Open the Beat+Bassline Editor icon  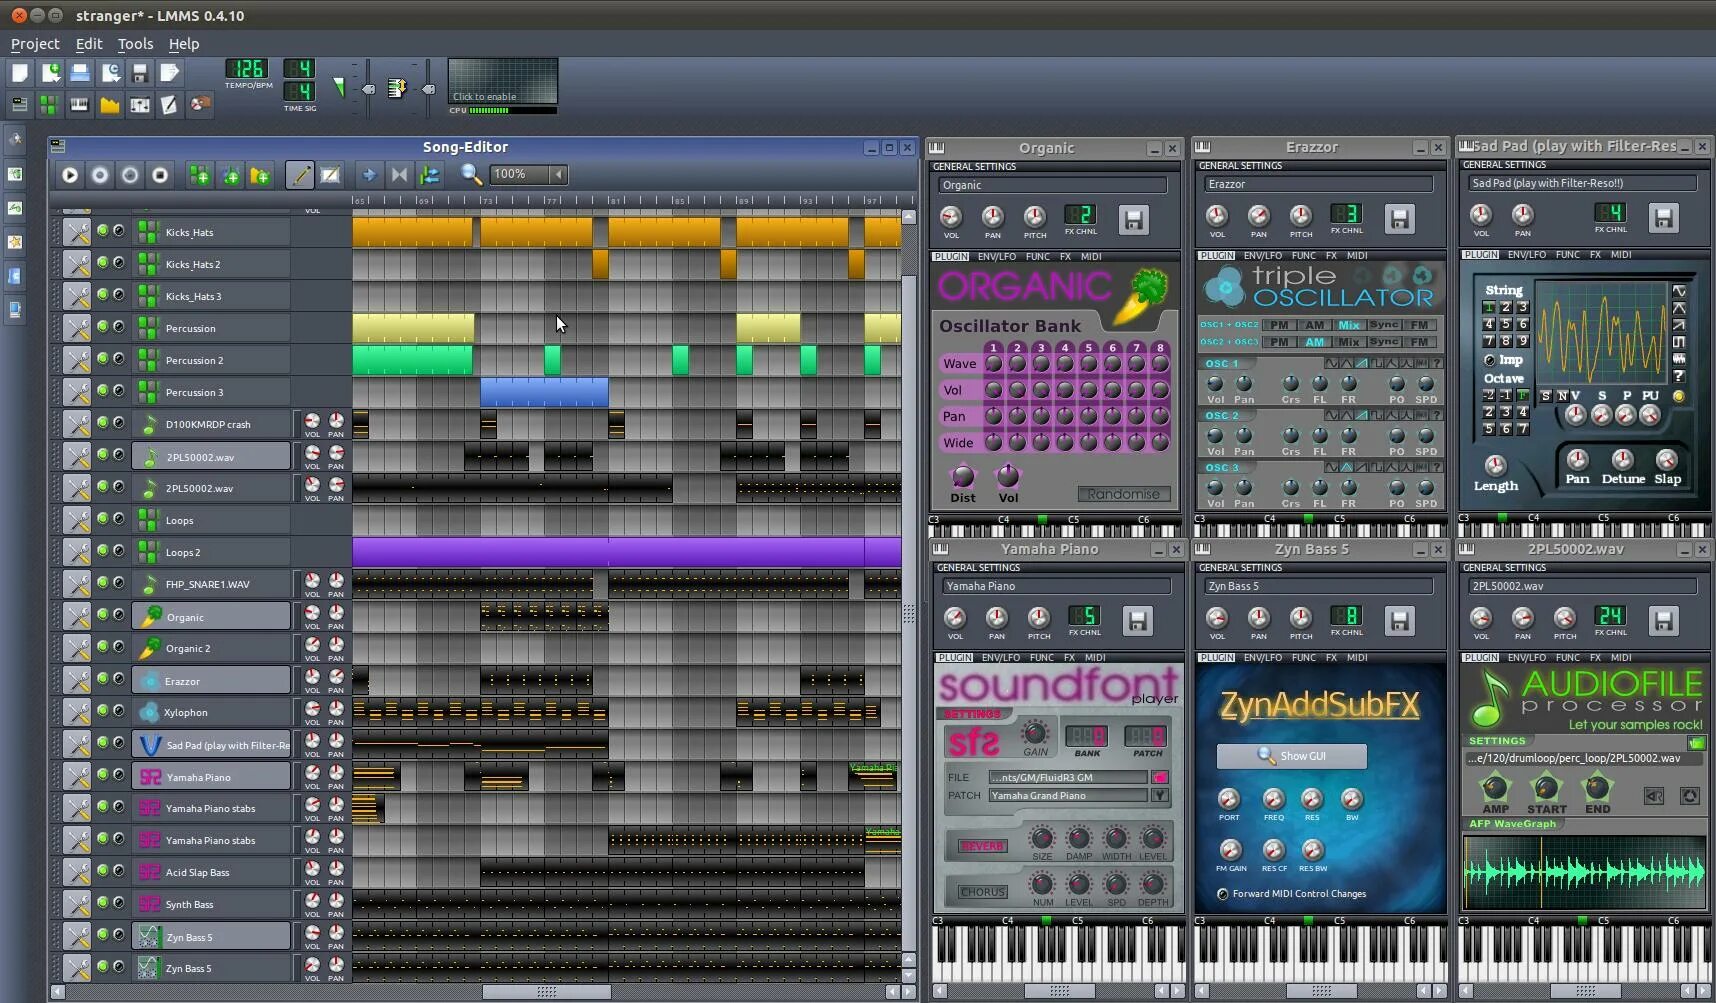49,104
